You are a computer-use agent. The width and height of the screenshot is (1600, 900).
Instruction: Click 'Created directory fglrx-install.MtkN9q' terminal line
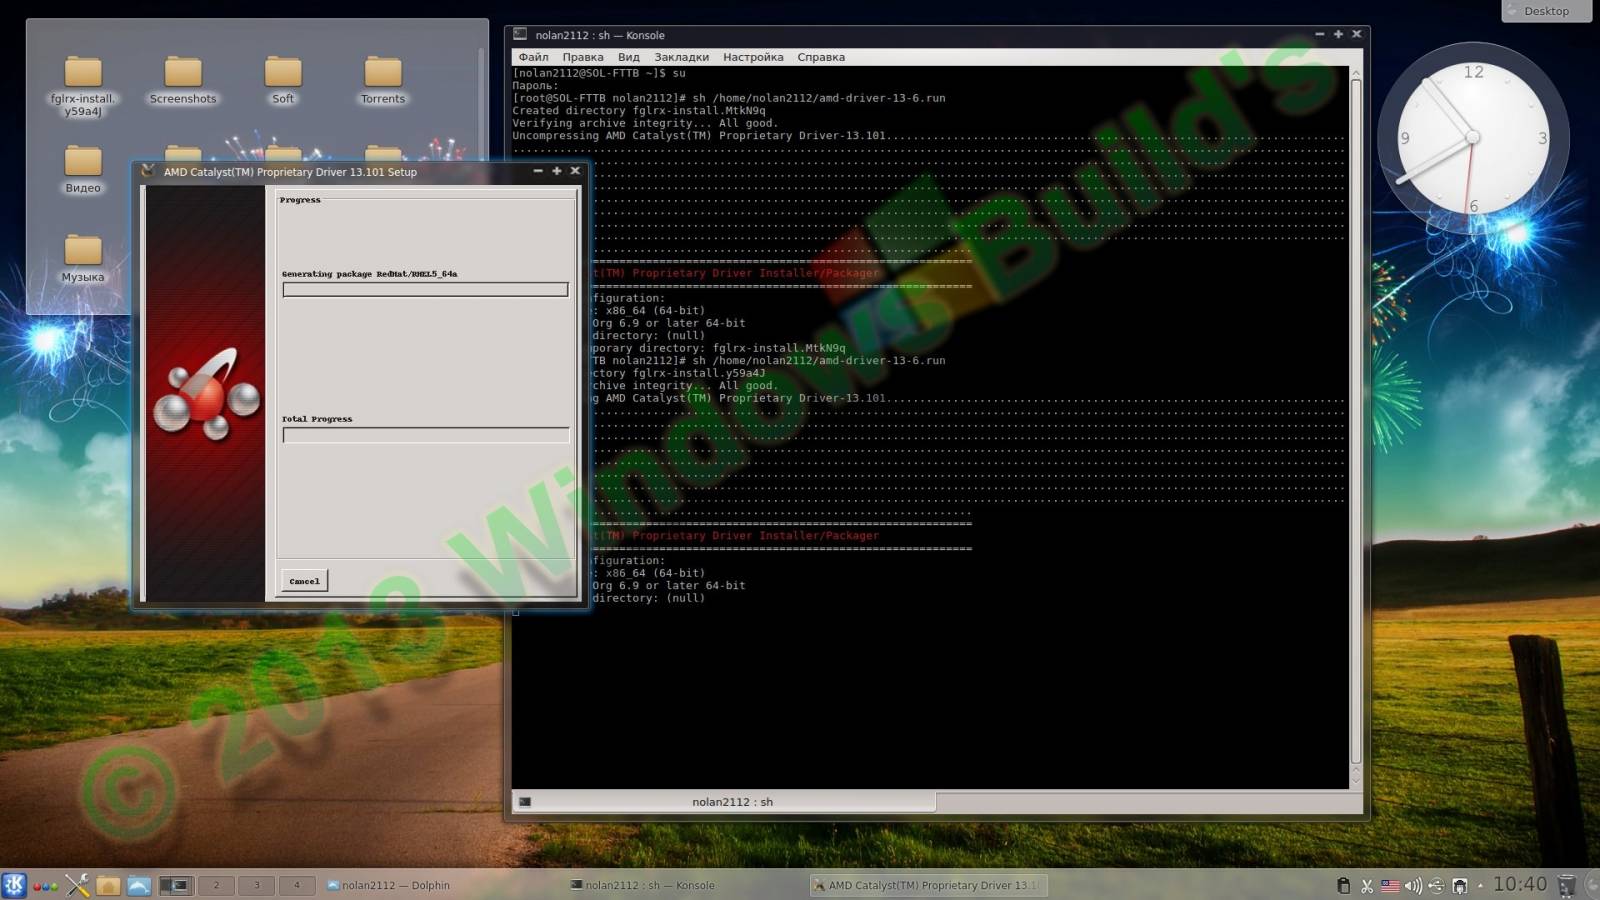[639, 111]
